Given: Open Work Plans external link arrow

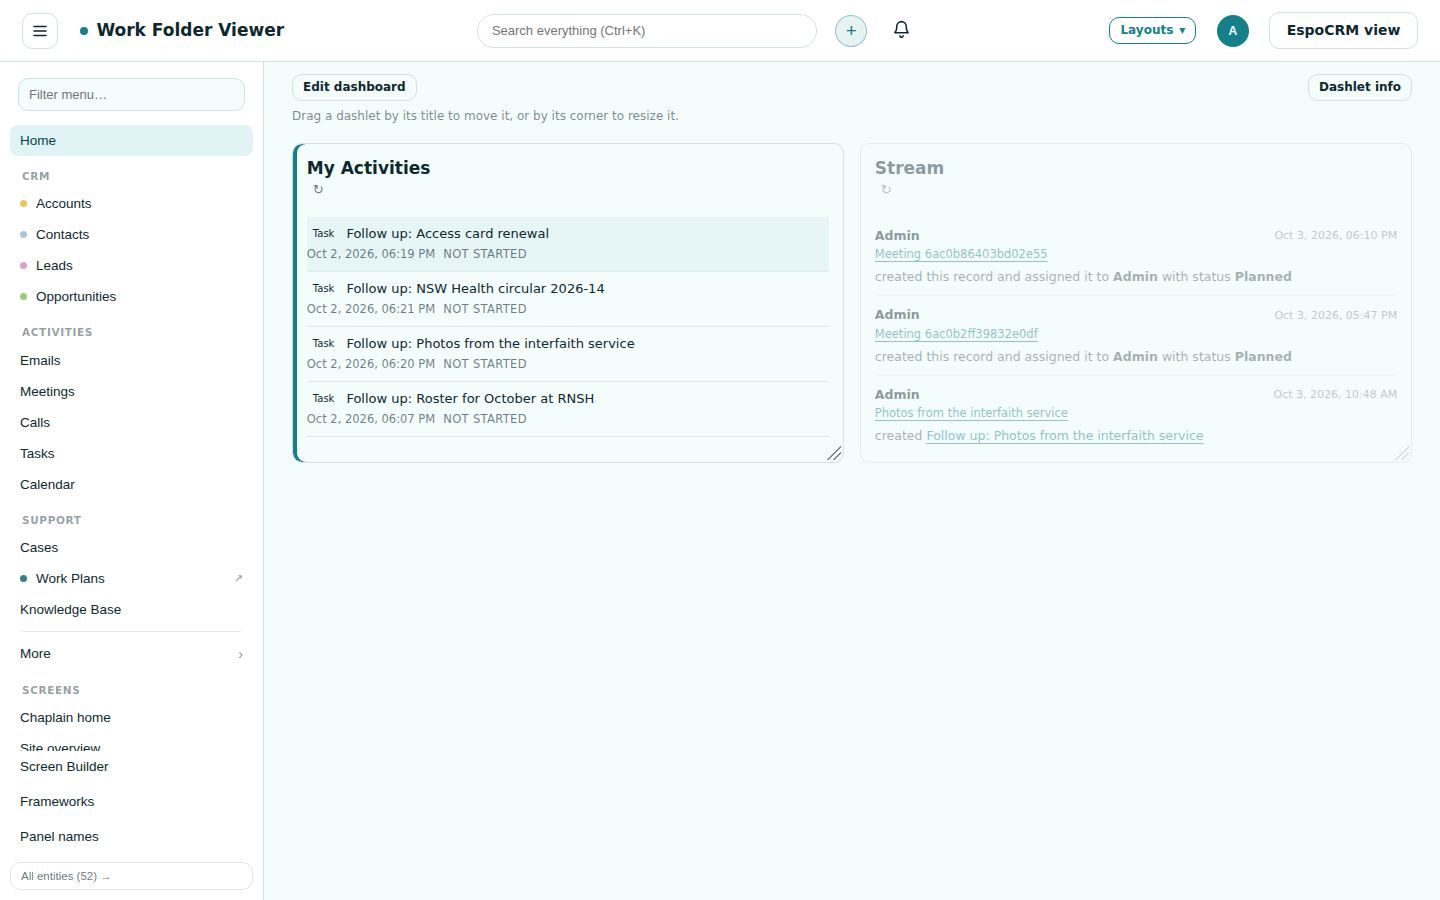Looking at the screenshot, I should pyautogui.click(x=238, y=578).
